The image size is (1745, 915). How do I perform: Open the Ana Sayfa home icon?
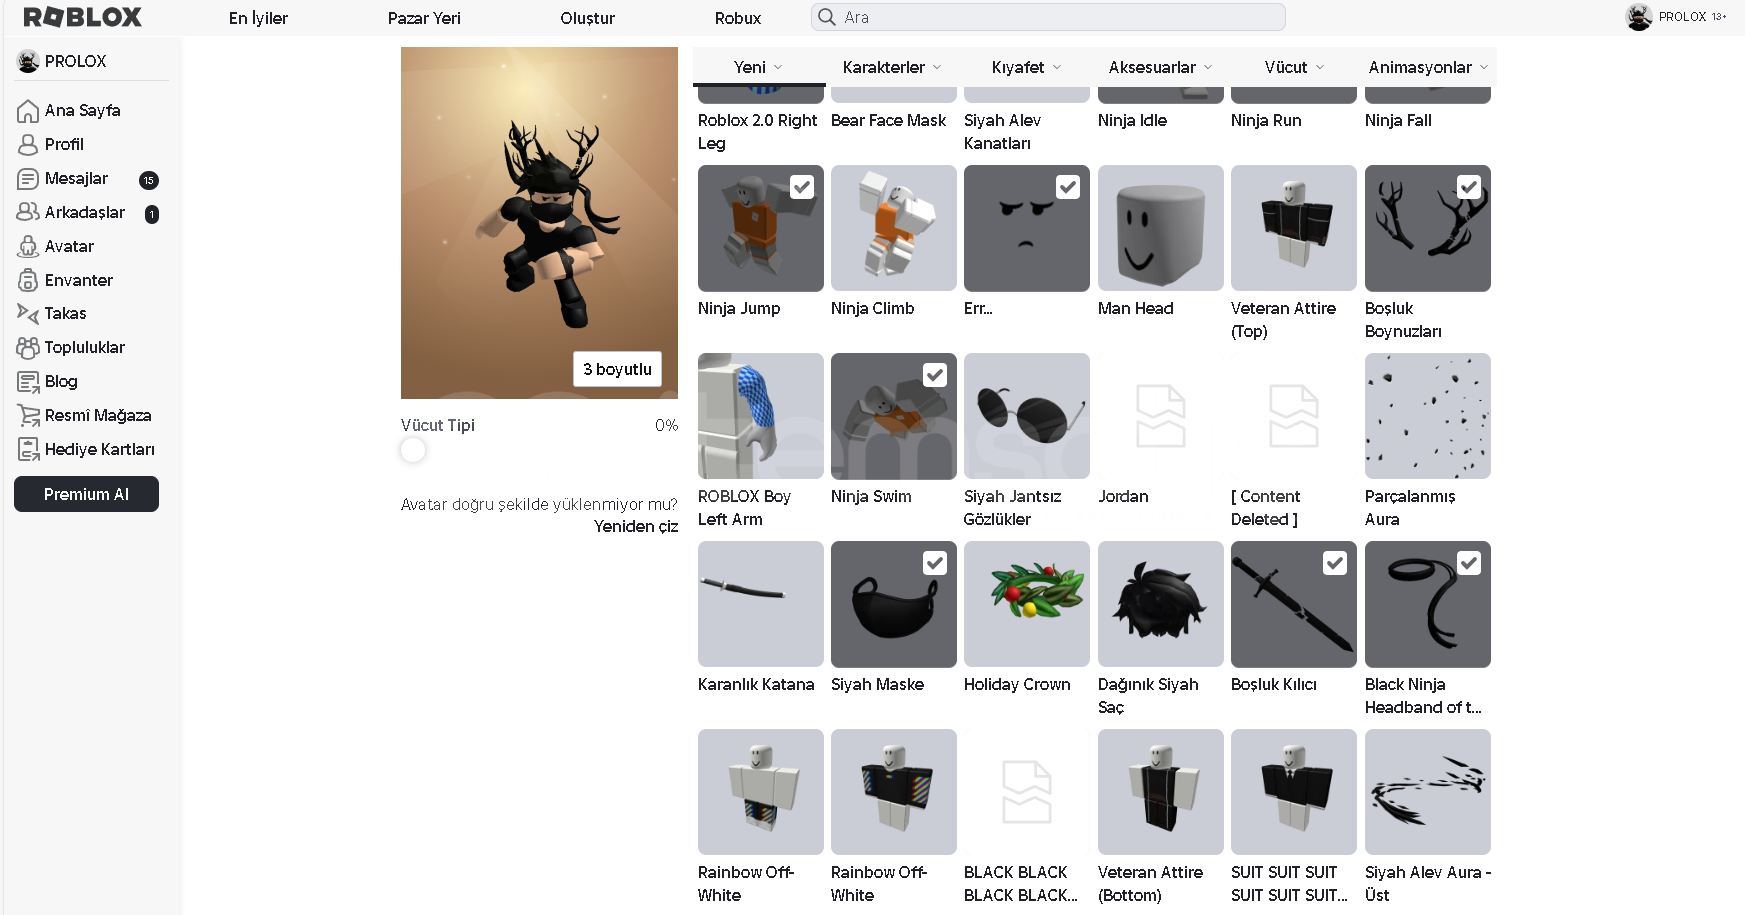tap(28, 111)
